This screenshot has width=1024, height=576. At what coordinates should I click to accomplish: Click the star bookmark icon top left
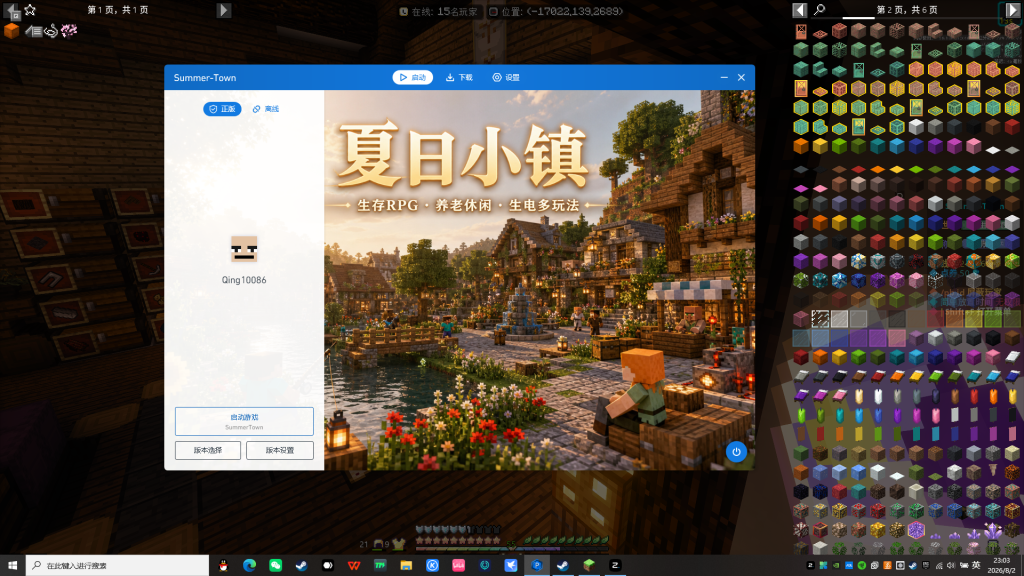click(x=30, y=10)
